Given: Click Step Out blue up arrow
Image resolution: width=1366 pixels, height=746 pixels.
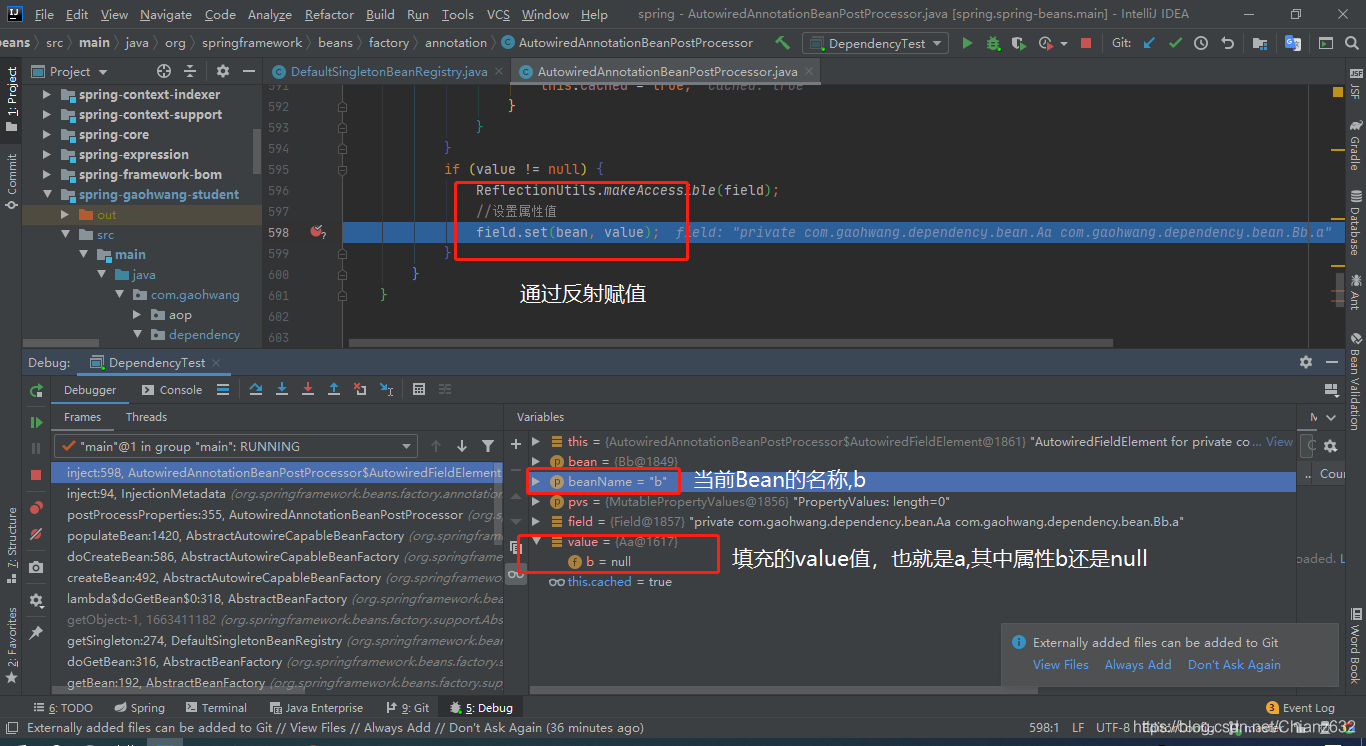Looking at the screenshot, I should [x=334, y=389].
